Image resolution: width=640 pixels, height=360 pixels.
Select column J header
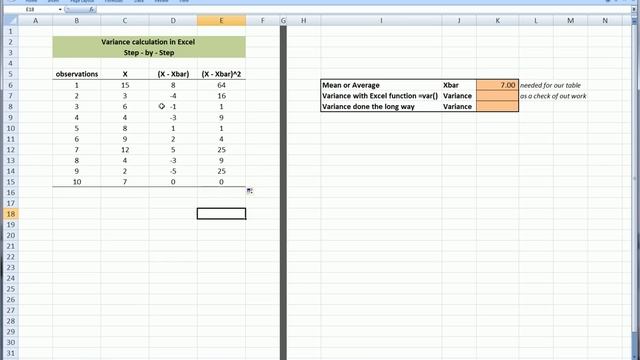tap(459, 20)
